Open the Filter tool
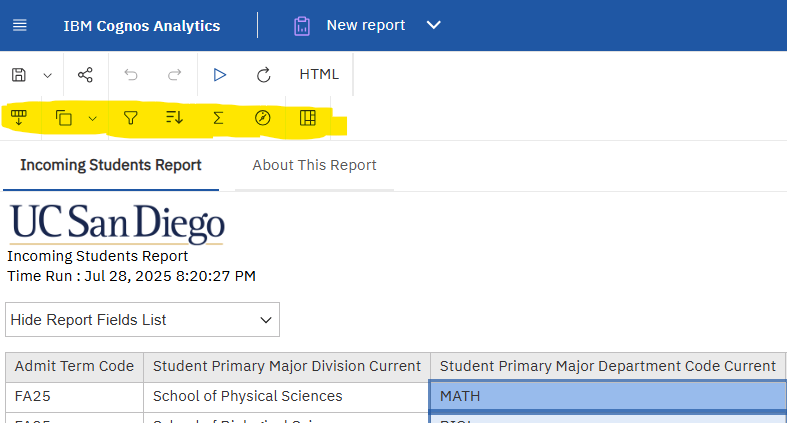The image size is (787, 423). click(130, 118)
